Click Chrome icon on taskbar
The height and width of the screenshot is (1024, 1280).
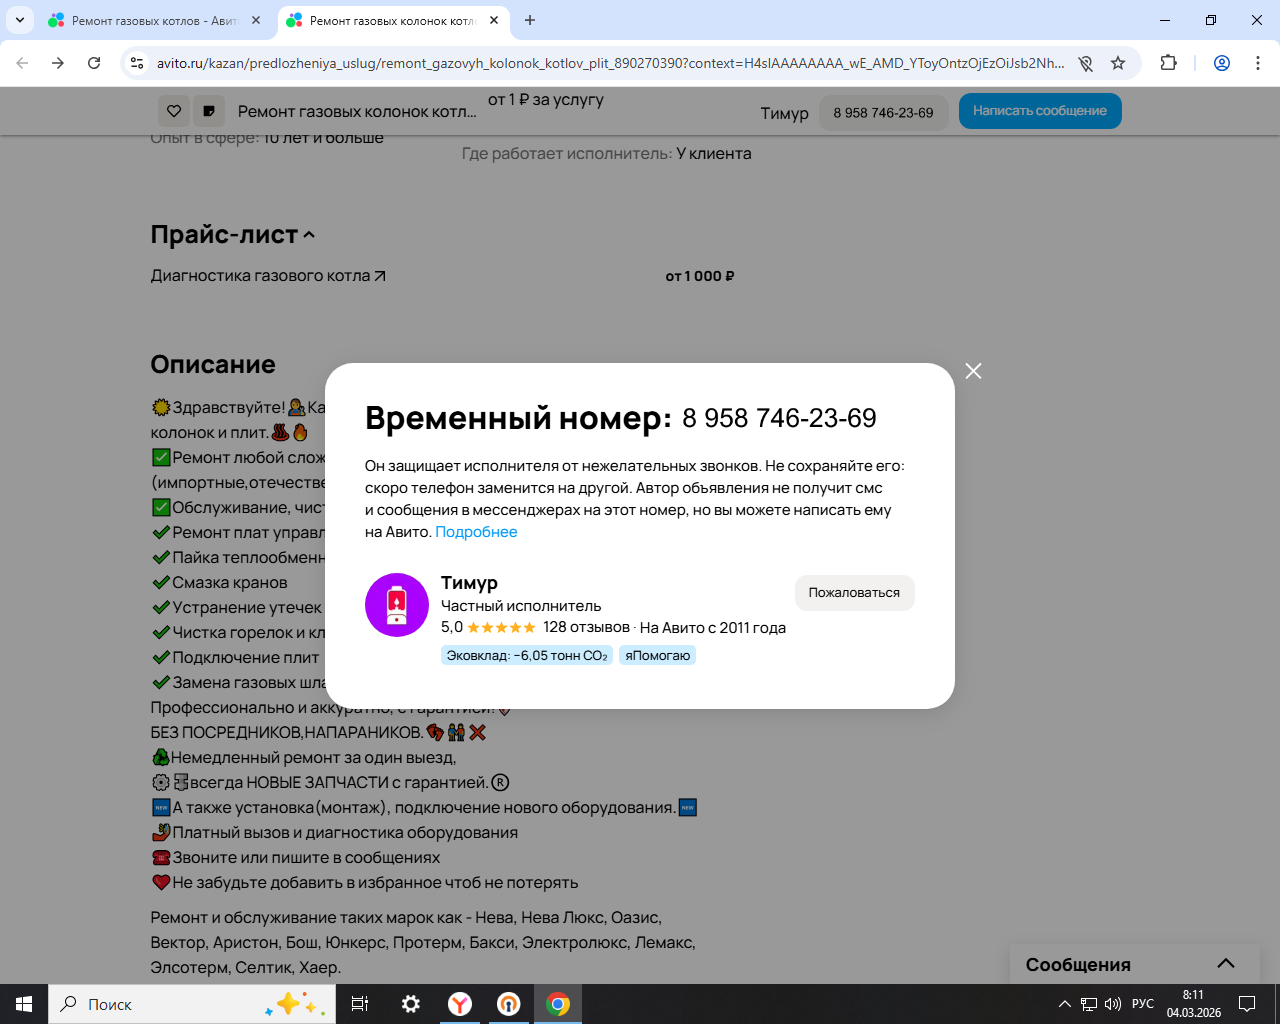click(558, 1004)
